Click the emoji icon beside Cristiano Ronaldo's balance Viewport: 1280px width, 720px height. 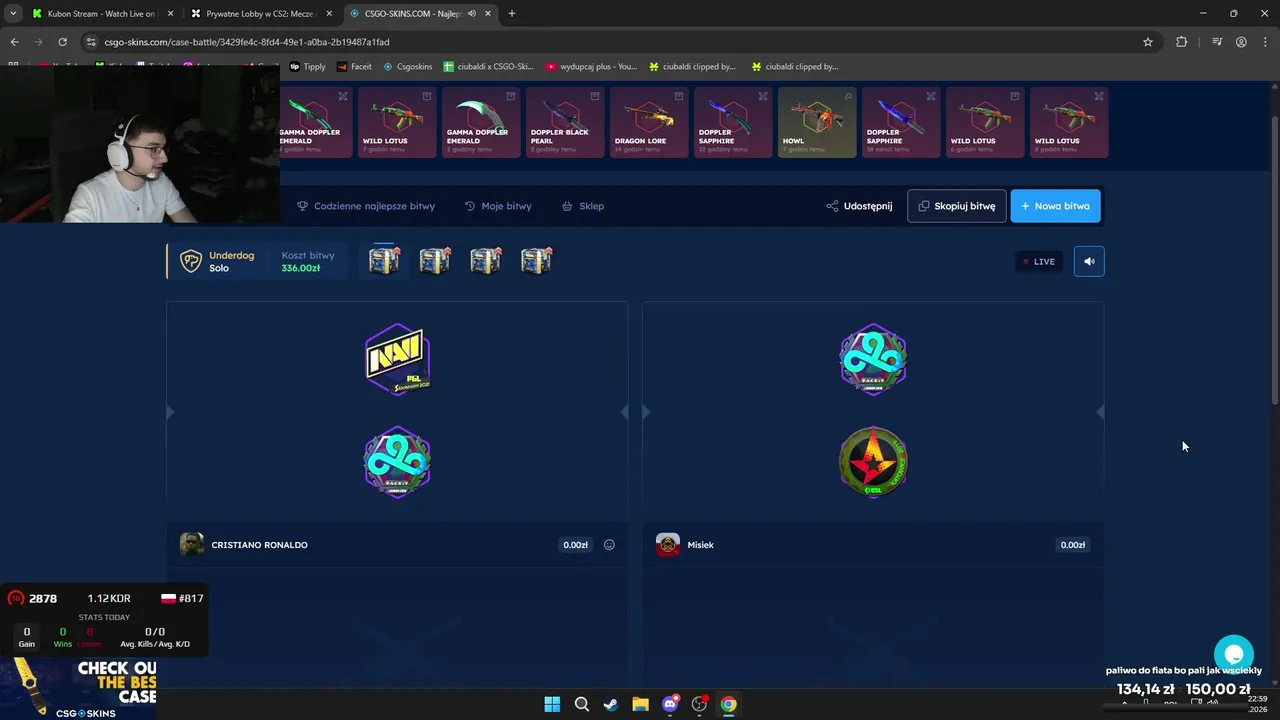tap(609, 545)
